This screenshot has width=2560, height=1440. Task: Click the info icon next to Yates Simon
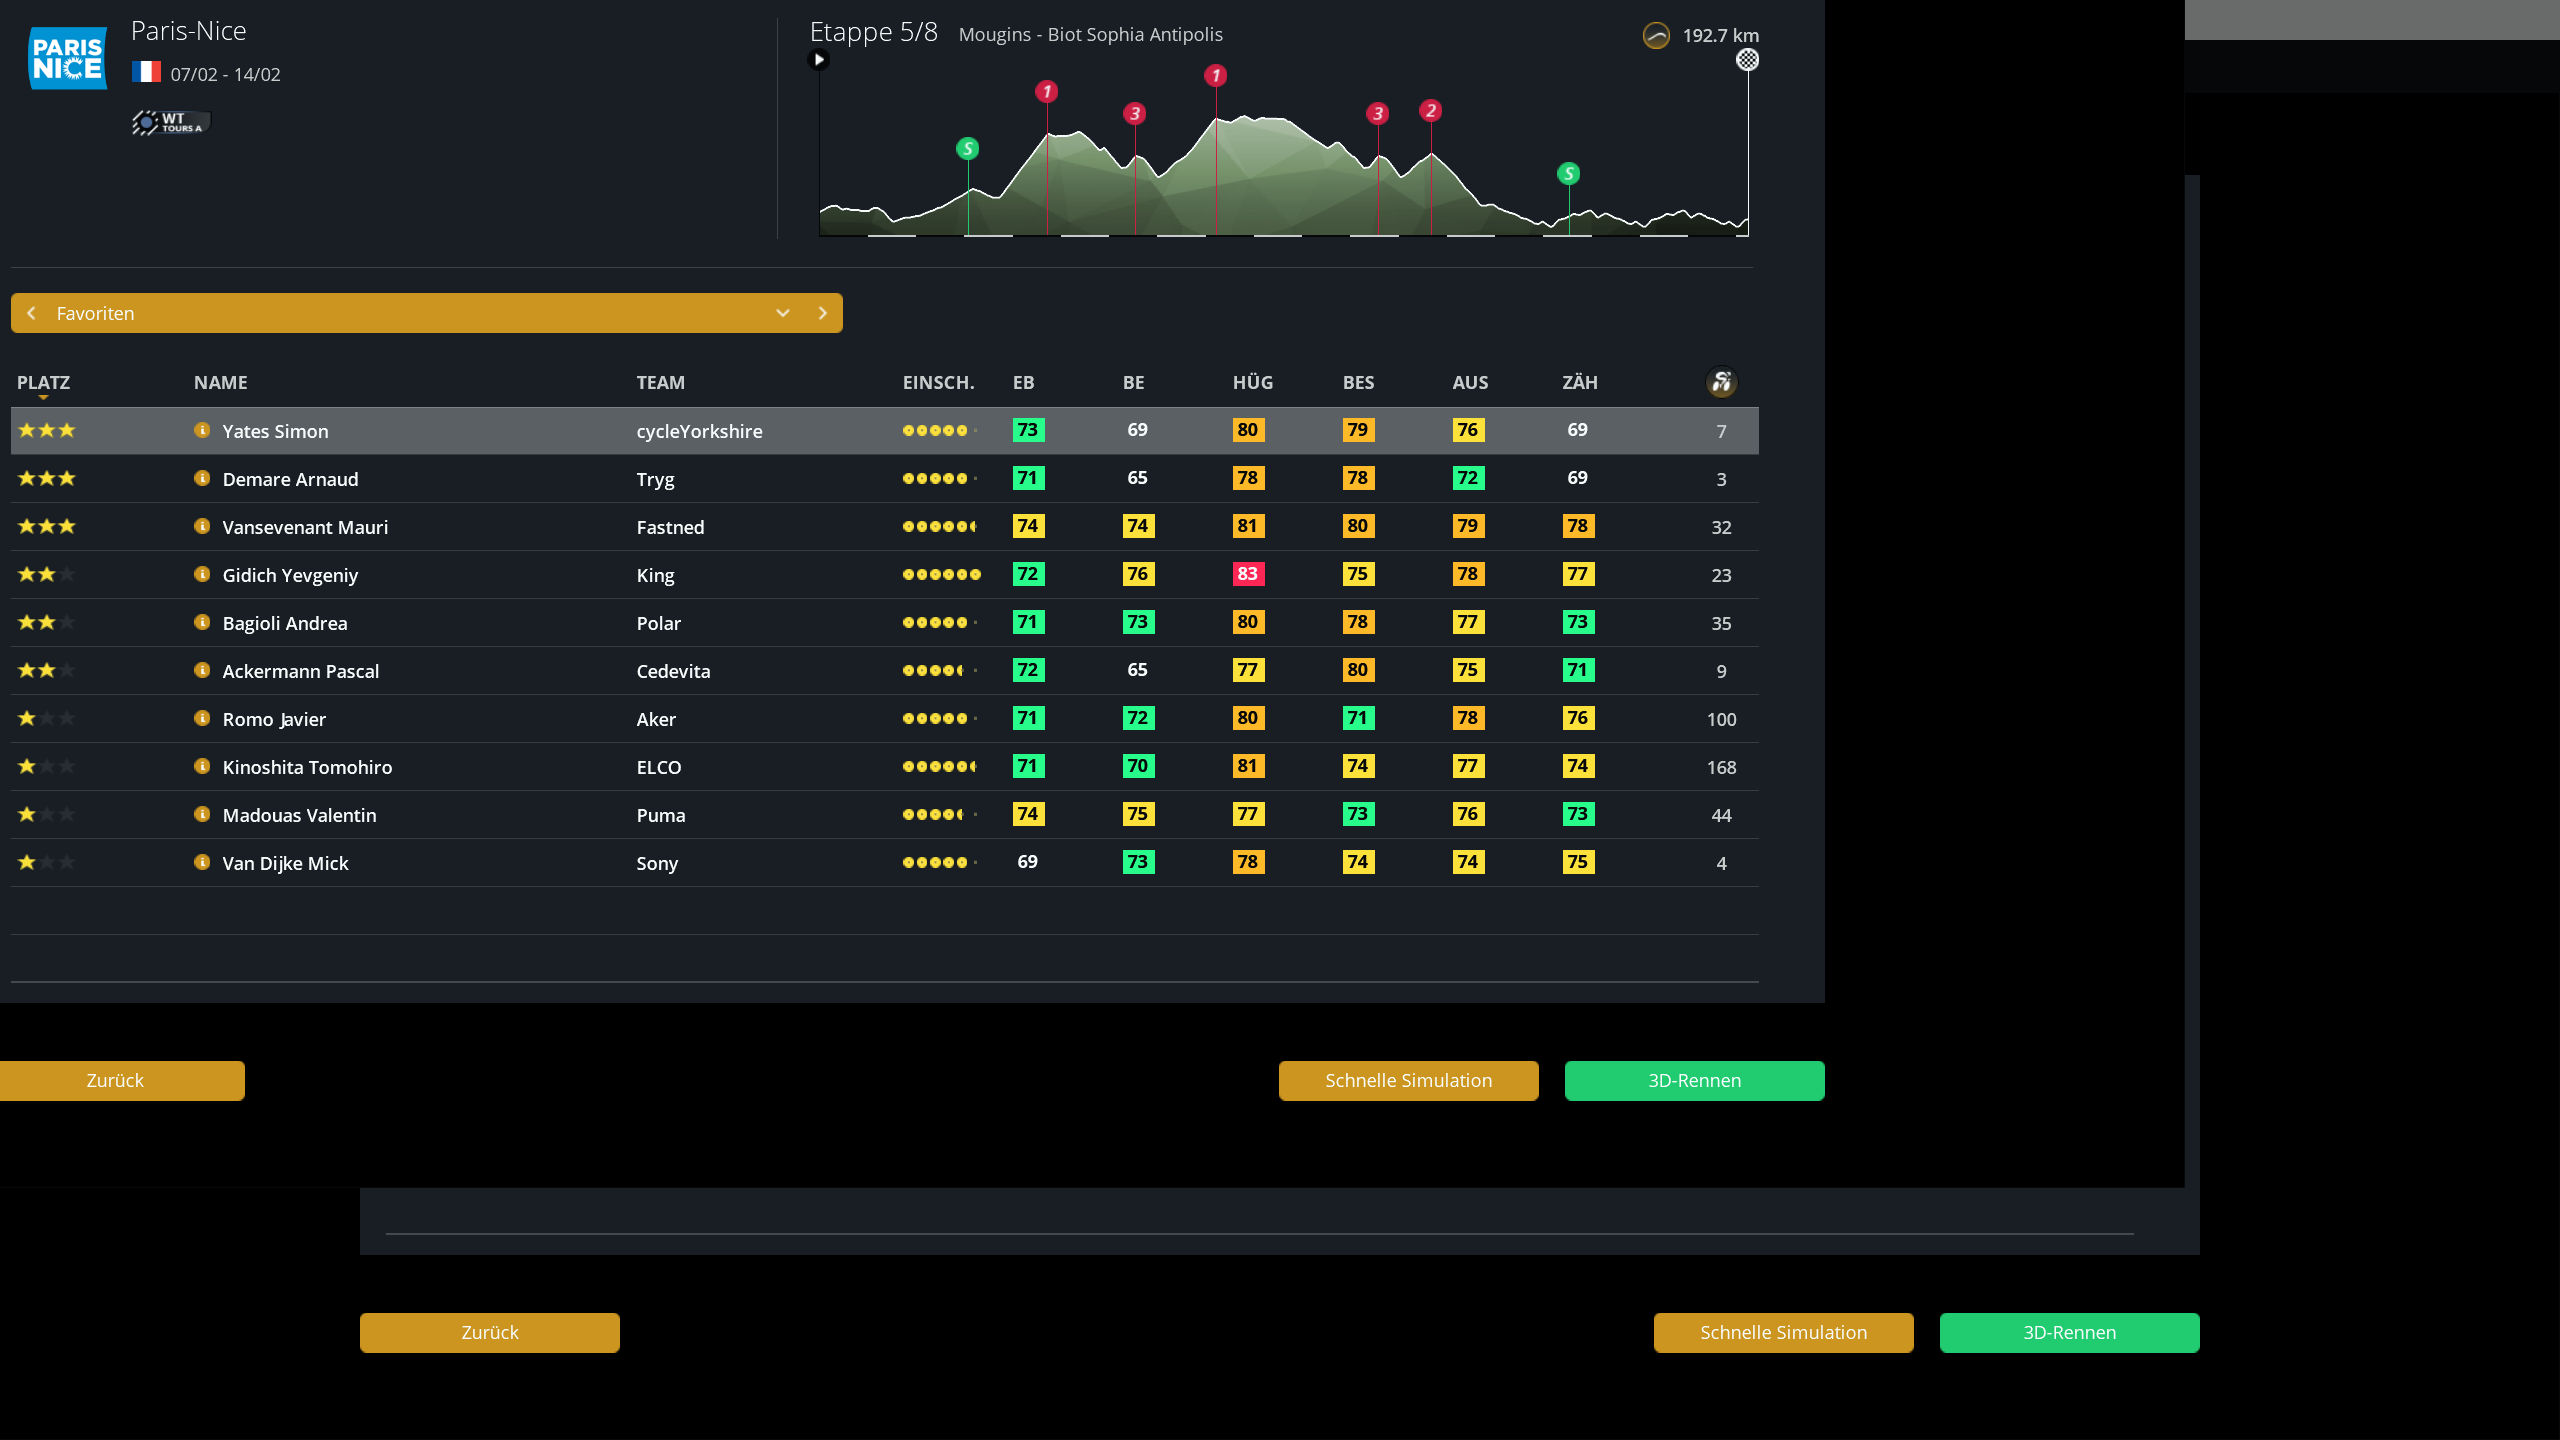[x=202, y=430]
